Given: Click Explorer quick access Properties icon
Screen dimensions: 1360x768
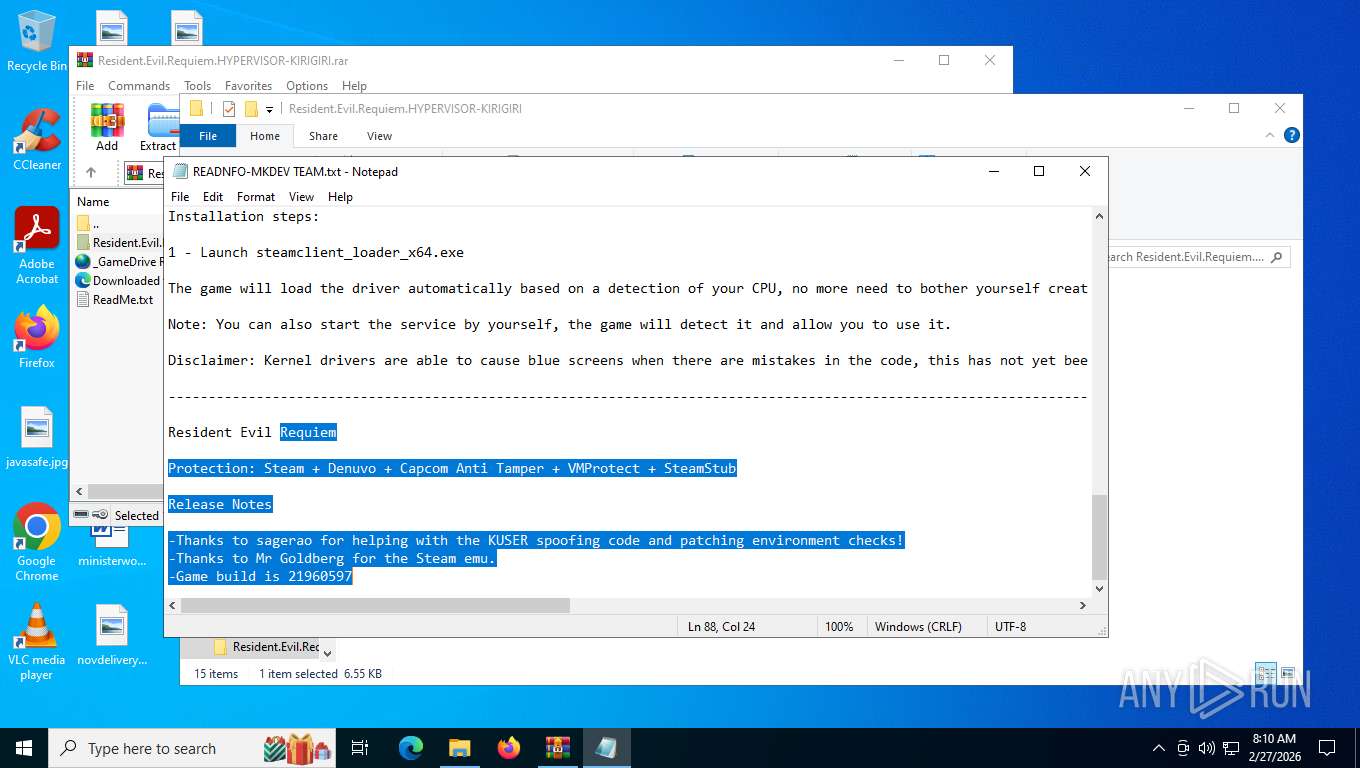Looking at the screenshot, I should coord(229,109).
